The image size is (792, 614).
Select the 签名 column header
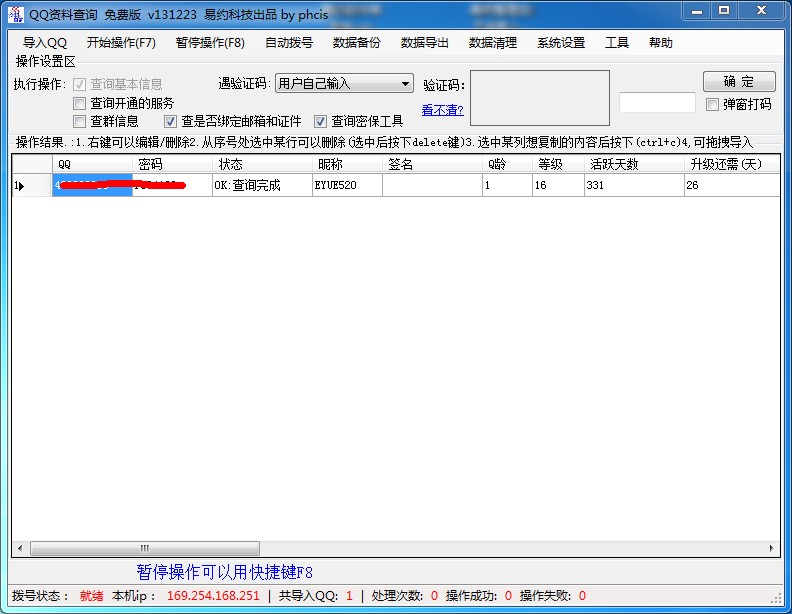coord(432,164)
